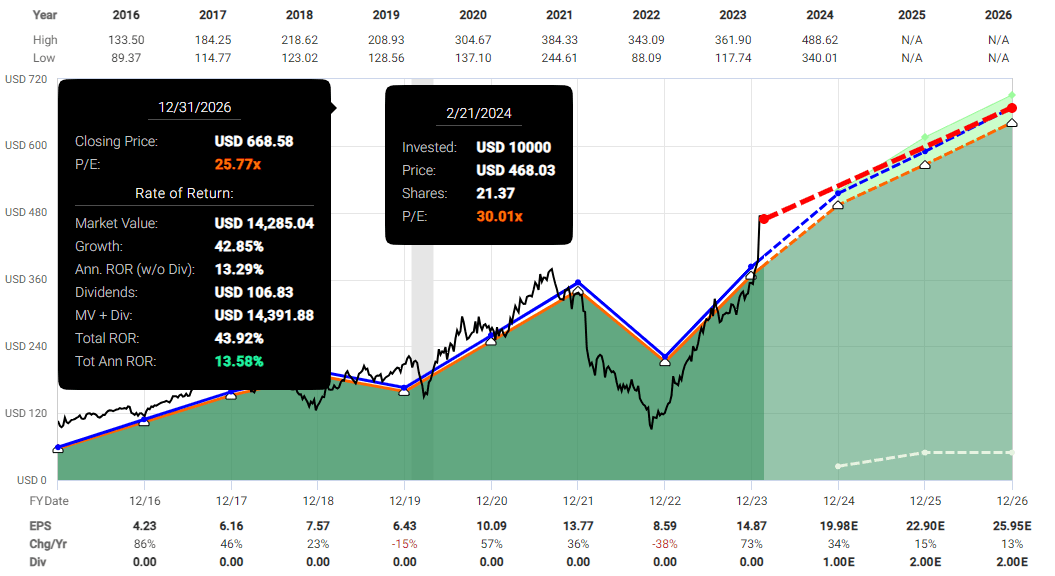Click the blue line peak marker at 12/21
This screenshot has height=576, width=1055.
pos(577,282)
